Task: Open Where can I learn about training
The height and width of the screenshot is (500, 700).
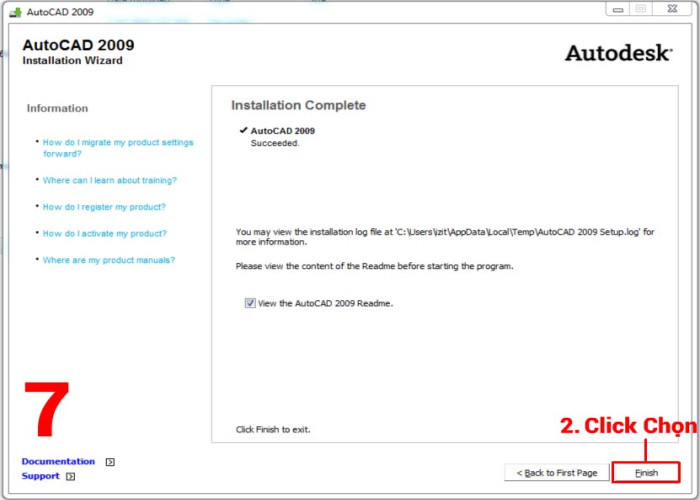Action: [110, 180]
